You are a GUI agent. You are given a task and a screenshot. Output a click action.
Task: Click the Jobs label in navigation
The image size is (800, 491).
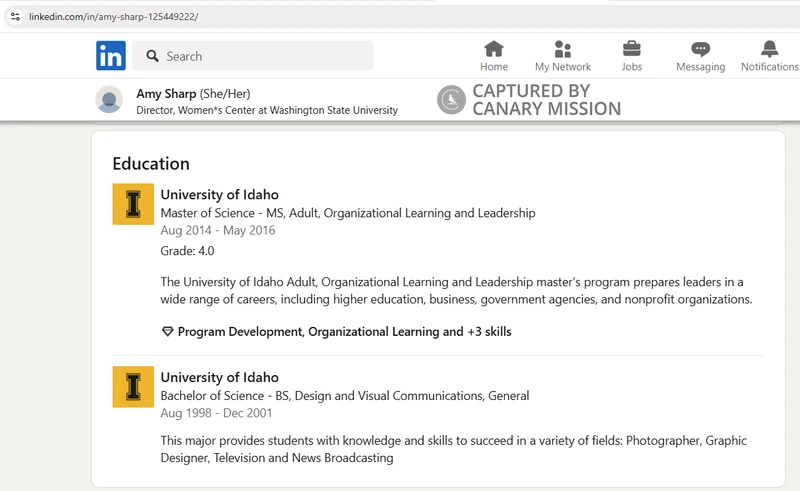pos(631,67)
